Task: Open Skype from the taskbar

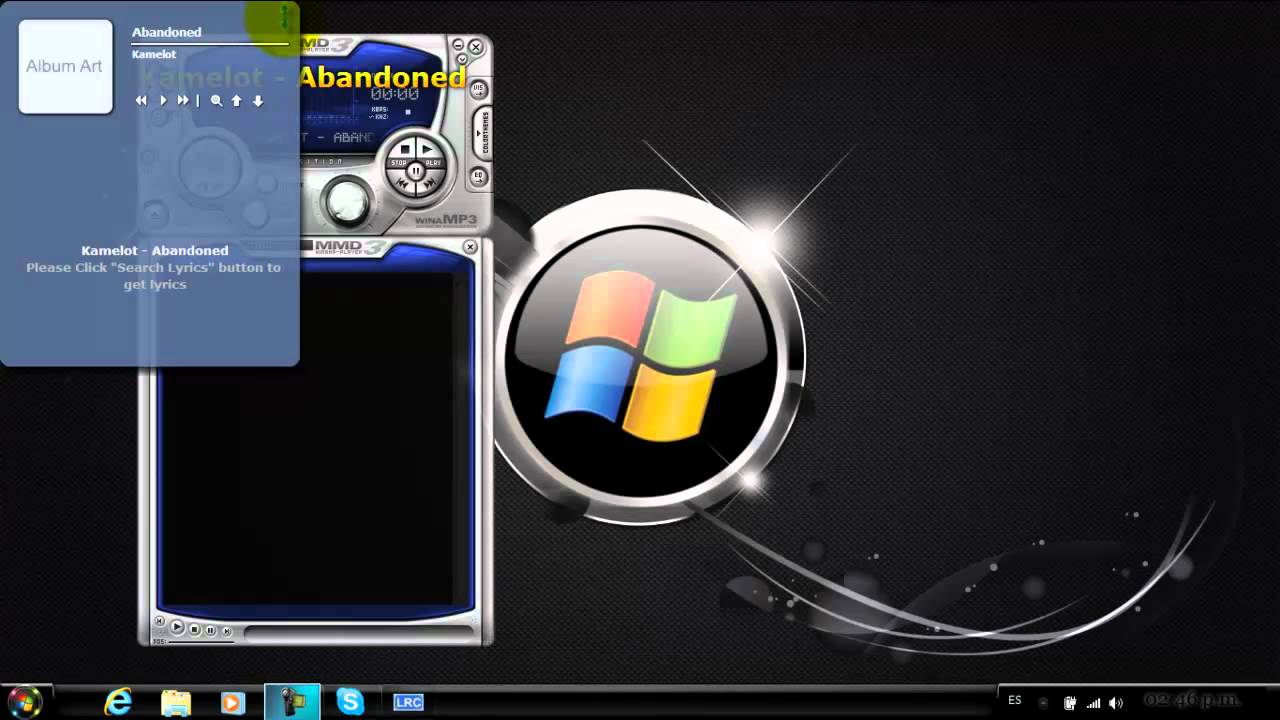Action: coord(350,702)
